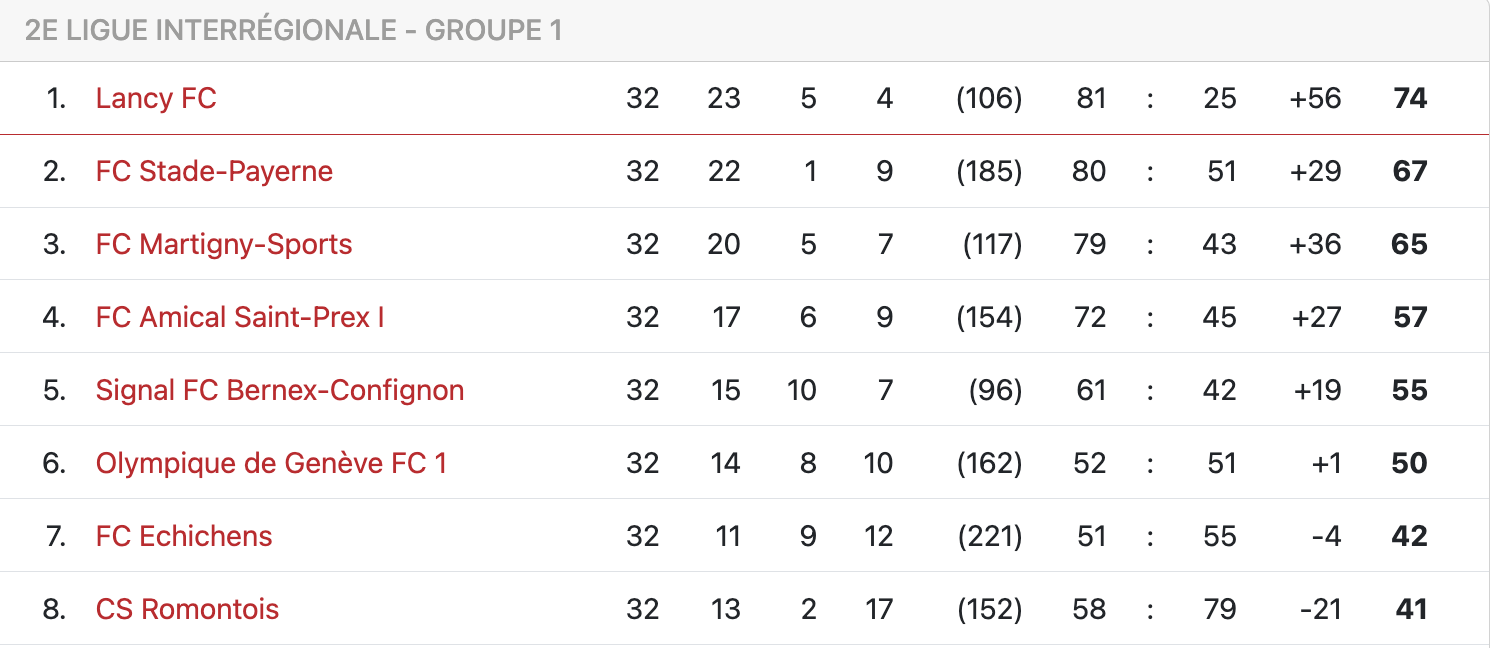Click Lancy FC's 74 points total
The height and width of the screenshot is (648, 1492).
pyautogui.click(x=1409, y=98)
